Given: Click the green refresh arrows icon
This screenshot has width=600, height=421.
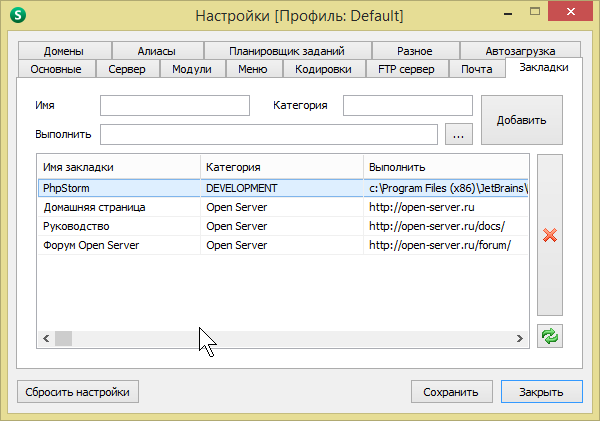Looking at the screenshot, I should click(x=549, y=336).
